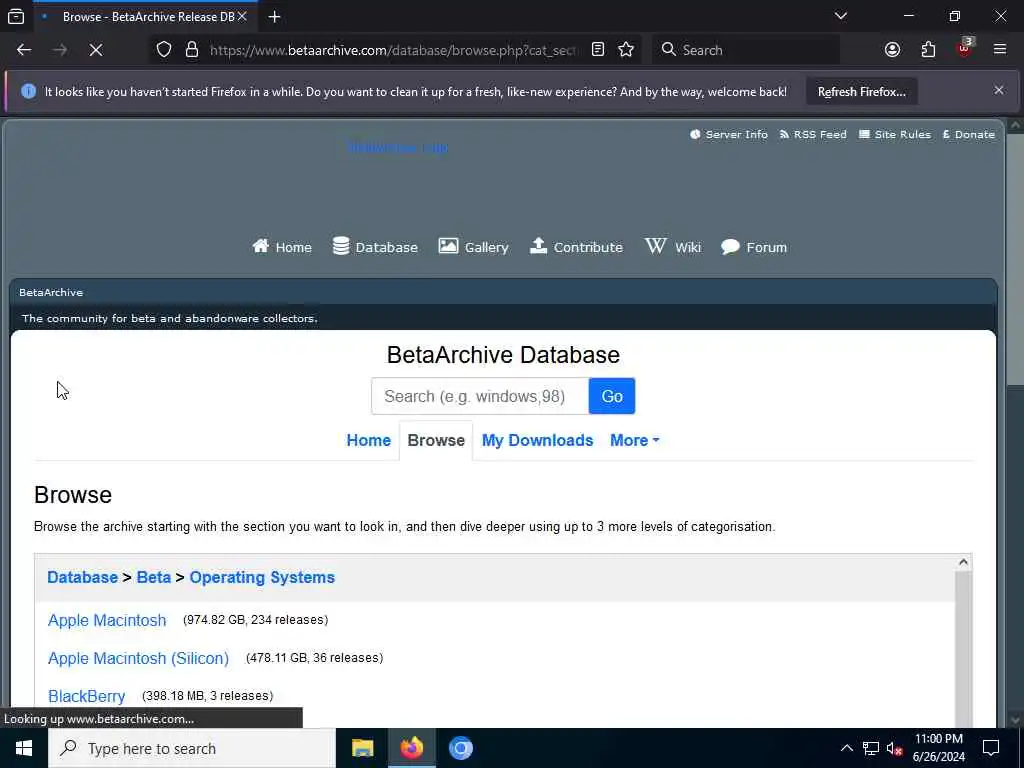Open the My Downloads tab
Image resolution: width=1024 pixels, height=768 pixels.
(x=537, y=441)
